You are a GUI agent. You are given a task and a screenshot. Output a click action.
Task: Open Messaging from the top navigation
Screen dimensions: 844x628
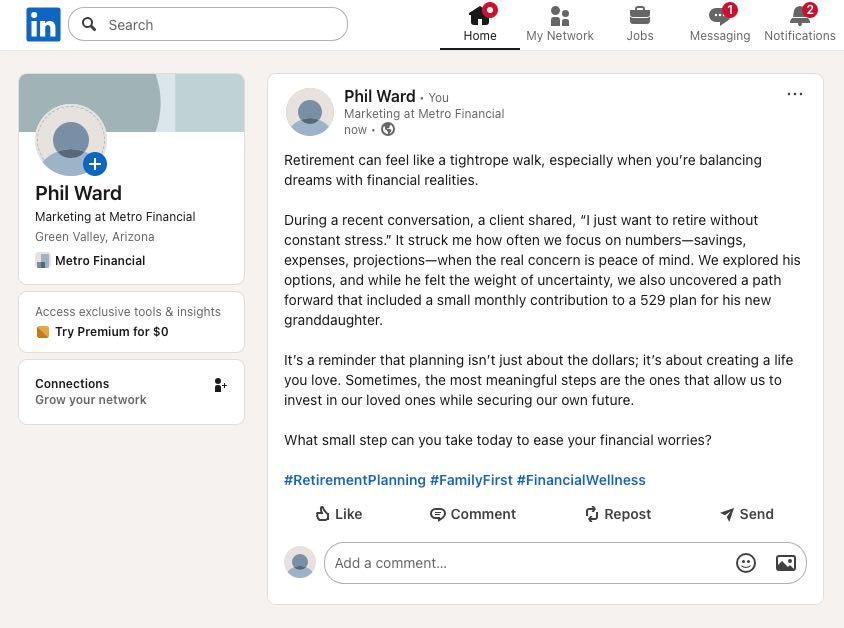click(719, 24)
